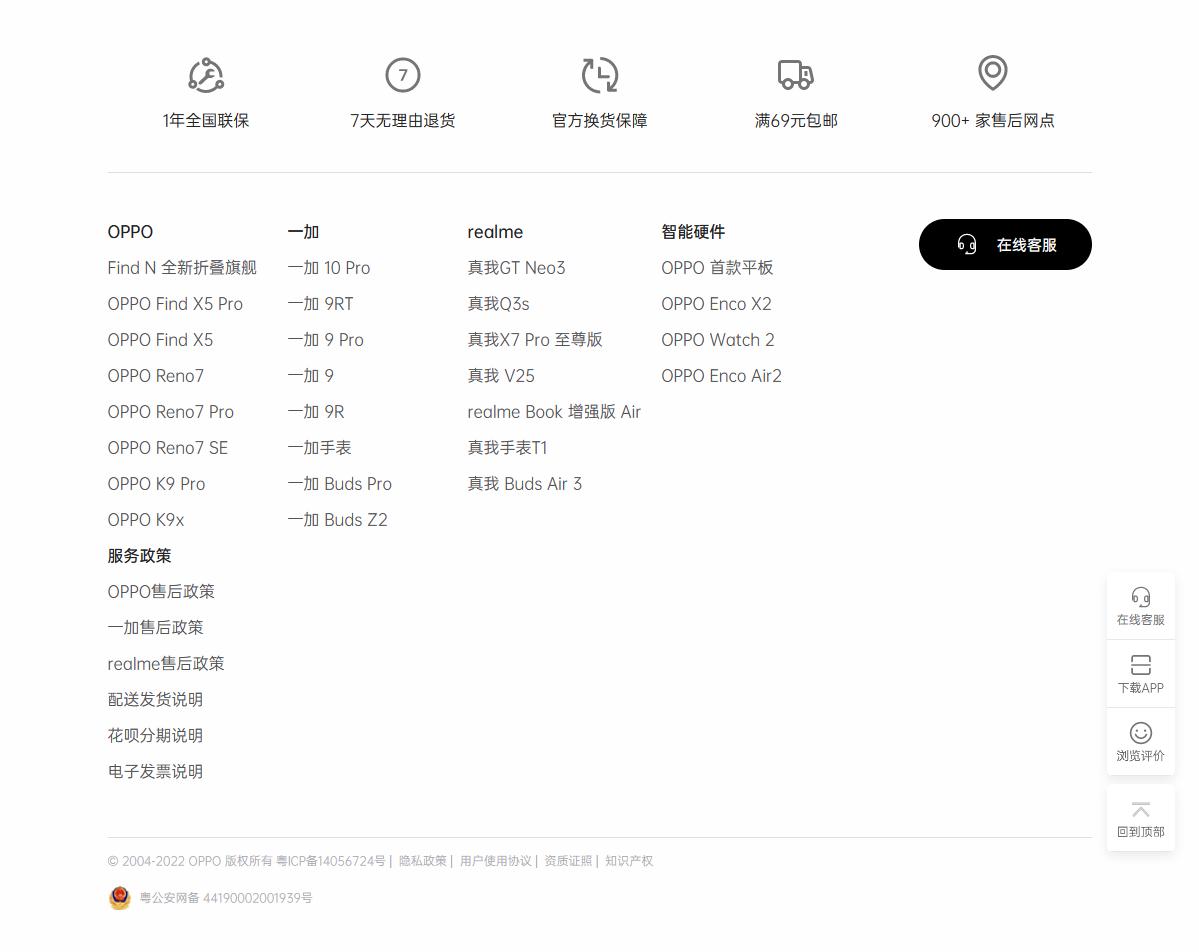Click the 900+ 家售后网点 location pin icon

tap(992, 74)
